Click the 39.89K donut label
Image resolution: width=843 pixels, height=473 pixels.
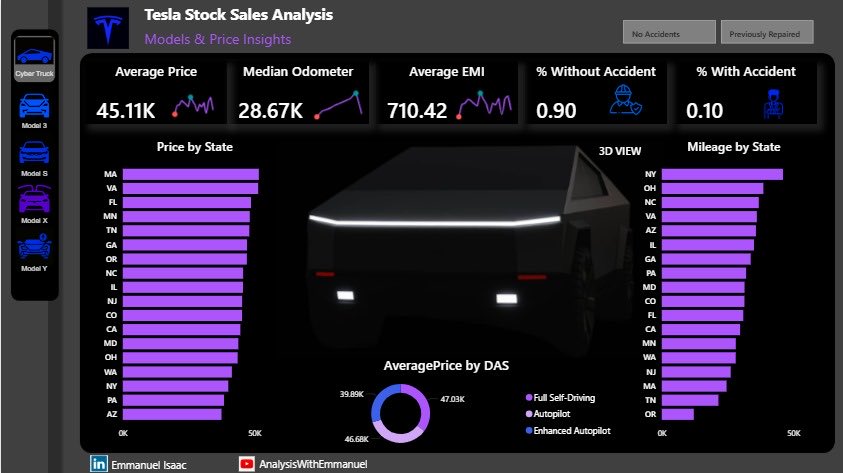pyautogui.click(x=352, y=394)
